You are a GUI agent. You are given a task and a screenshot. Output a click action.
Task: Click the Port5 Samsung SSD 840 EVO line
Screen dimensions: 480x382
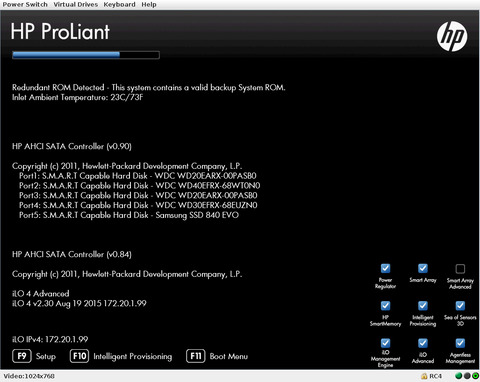click(129, 215)
